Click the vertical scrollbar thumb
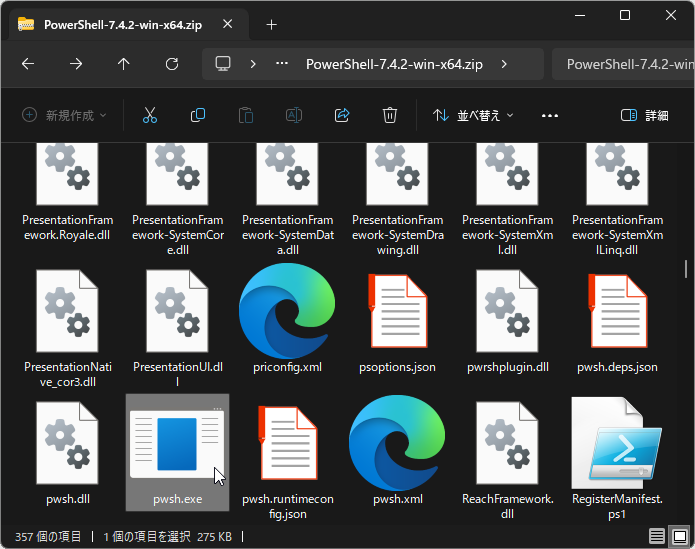Viewport: 695px width, 549px height. [x=686, y=269]
